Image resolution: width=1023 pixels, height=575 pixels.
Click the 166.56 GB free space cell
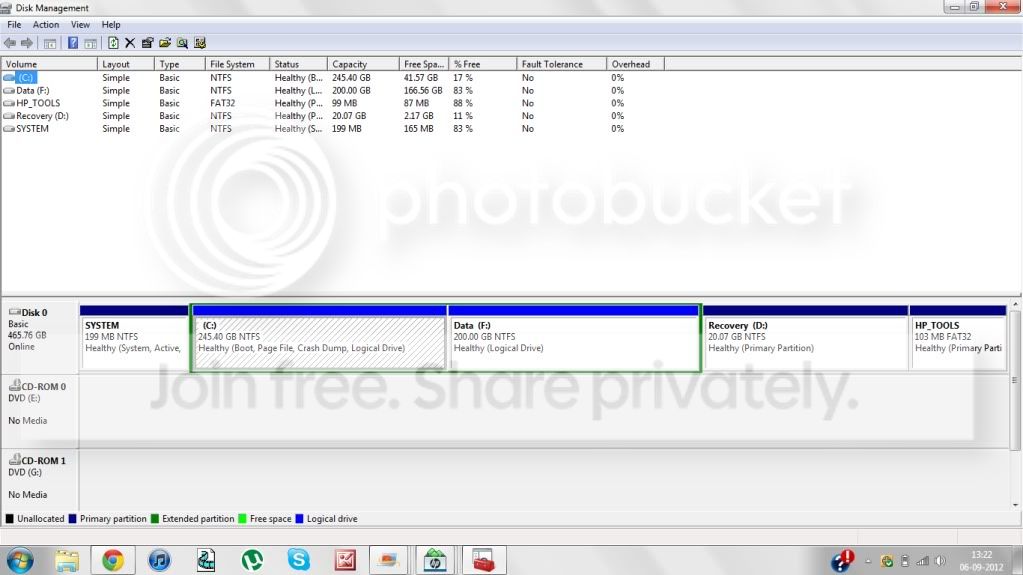423,90
